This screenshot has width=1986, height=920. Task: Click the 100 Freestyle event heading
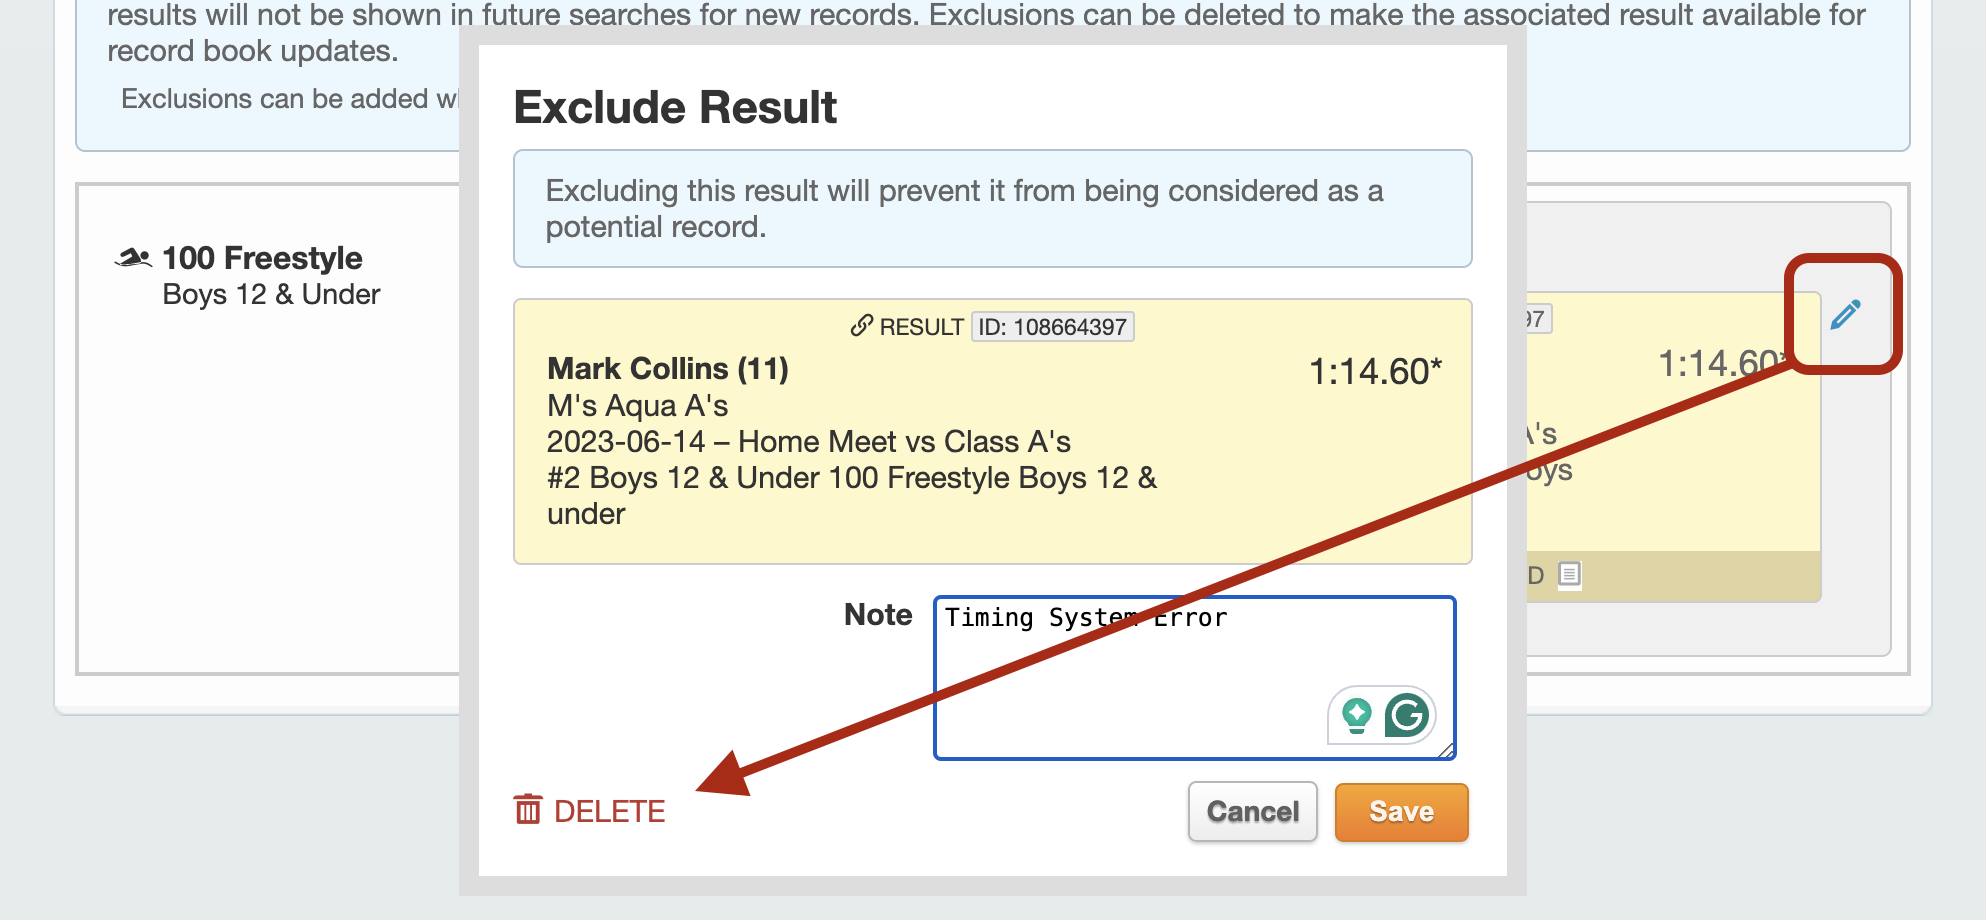pyautogui.click(x=262, y=258)
